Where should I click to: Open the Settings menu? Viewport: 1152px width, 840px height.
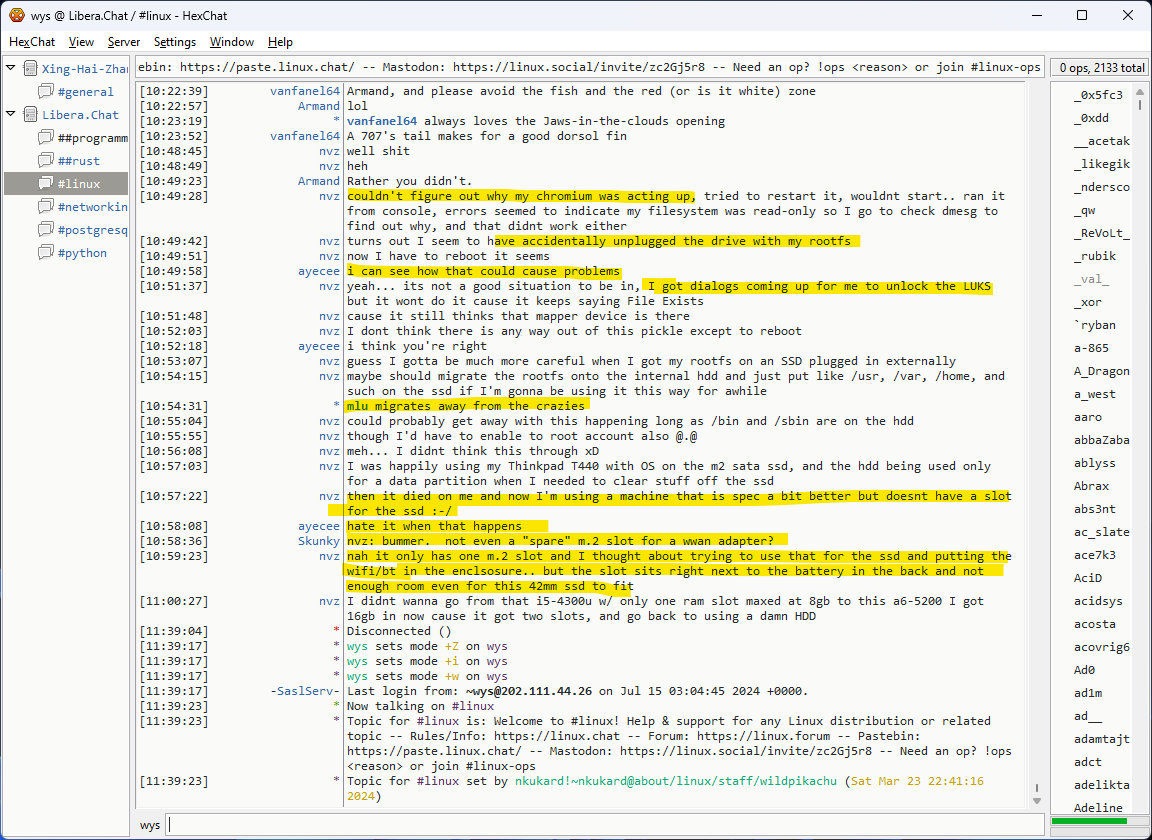(x=175, y=42)
